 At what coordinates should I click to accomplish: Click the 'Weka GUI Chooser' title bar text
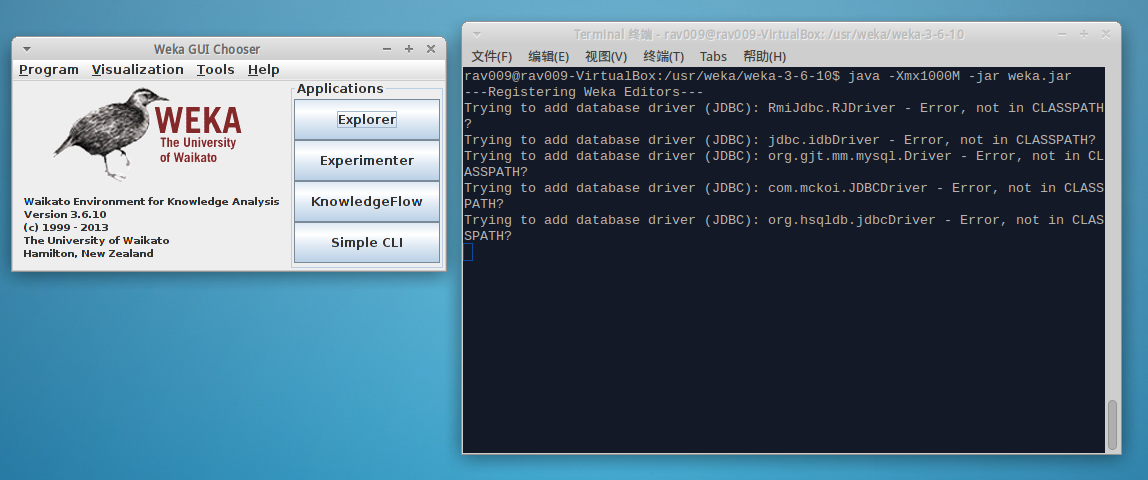click(x=206, y=49)
